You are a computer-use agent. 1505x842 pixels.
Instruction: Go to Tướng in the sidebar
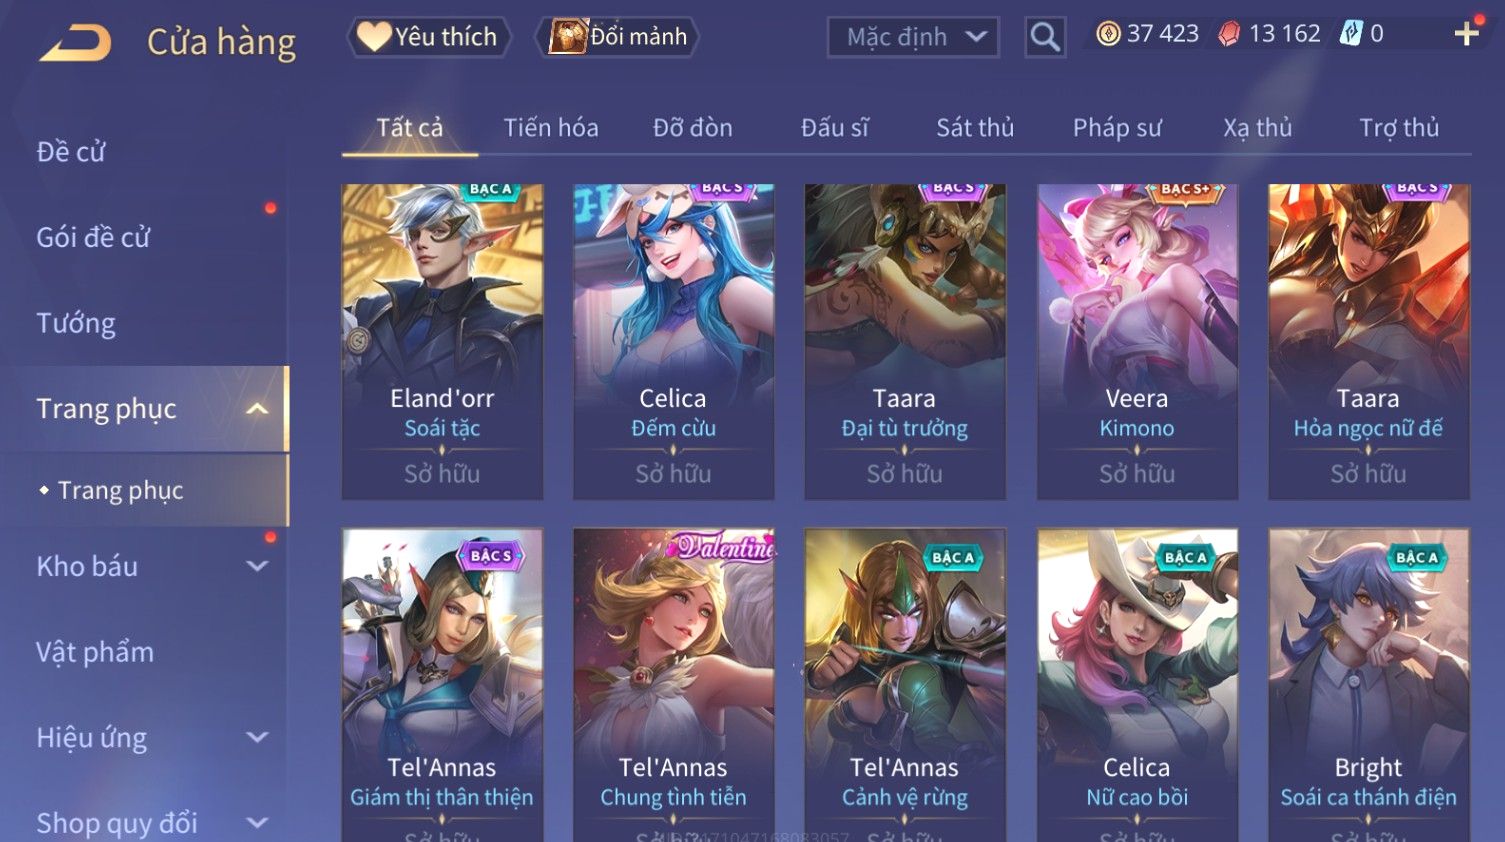76,323
